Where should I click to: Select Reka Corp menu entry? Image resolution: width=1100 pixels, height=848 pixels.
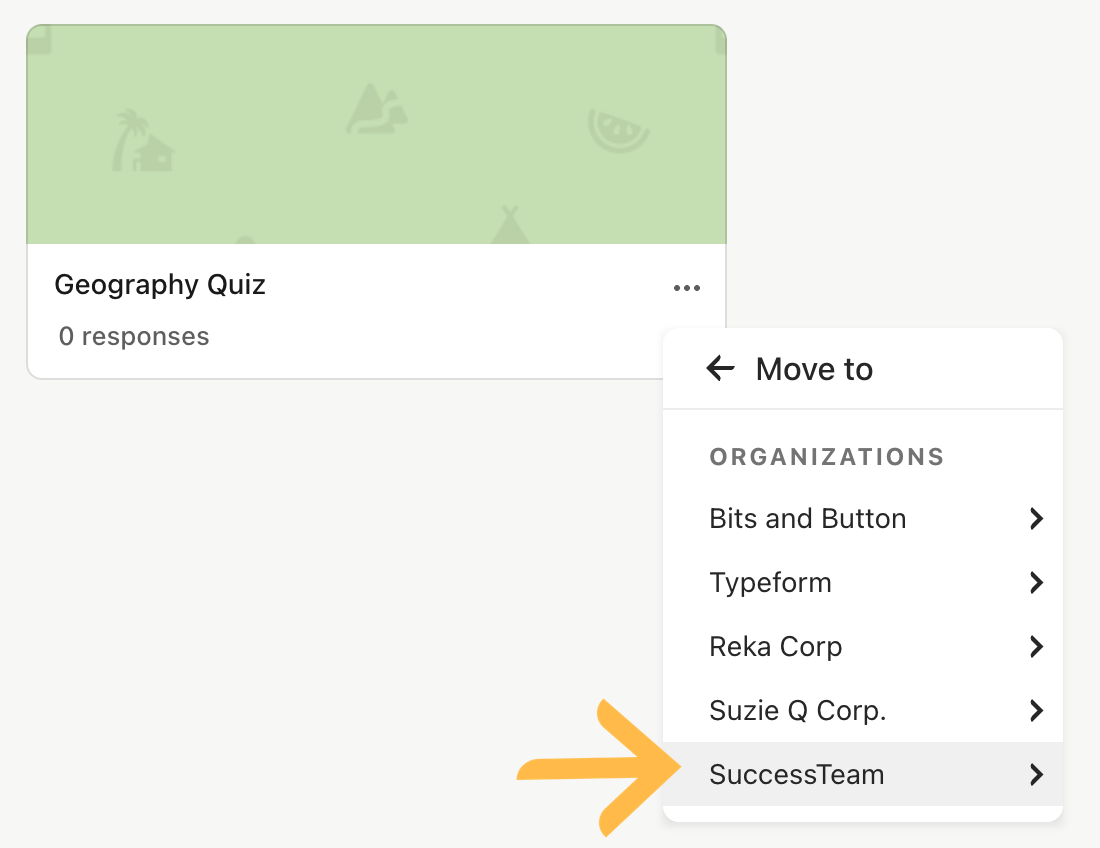[x=863, y=647]
